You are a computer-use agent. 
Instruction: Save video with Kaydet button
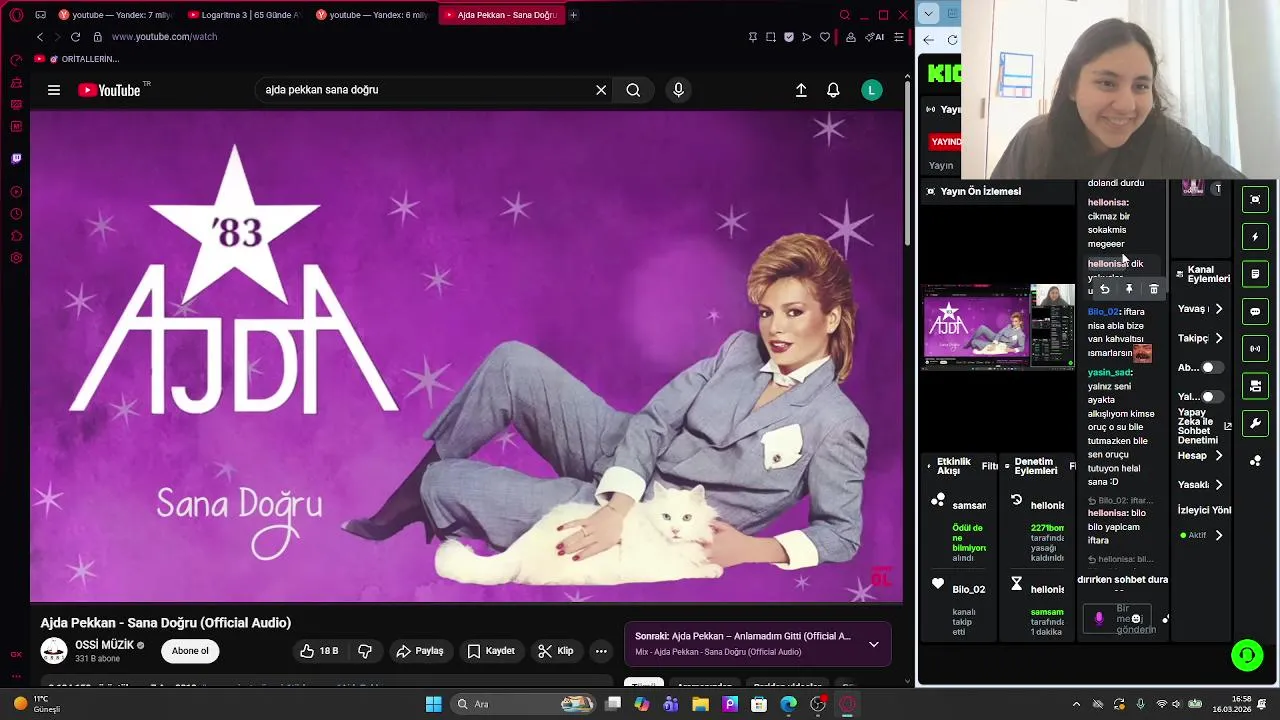coord(491,651)
